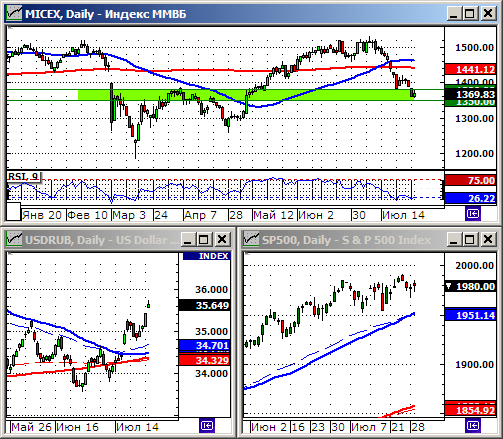Click the 1500.00 axis label in MICEX

(474, 48)
